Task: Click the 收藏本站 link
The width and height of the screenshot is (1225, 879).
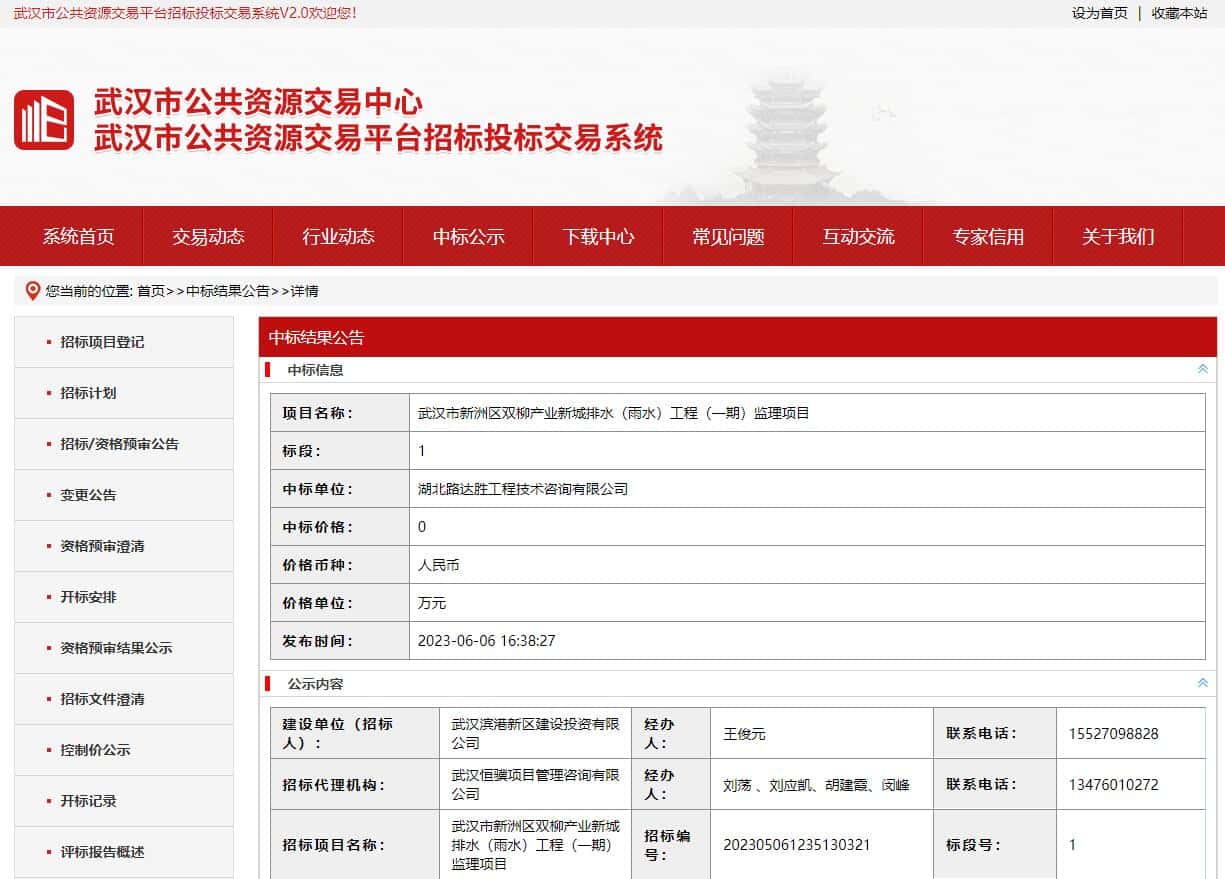Action: tap(1179, 13)
